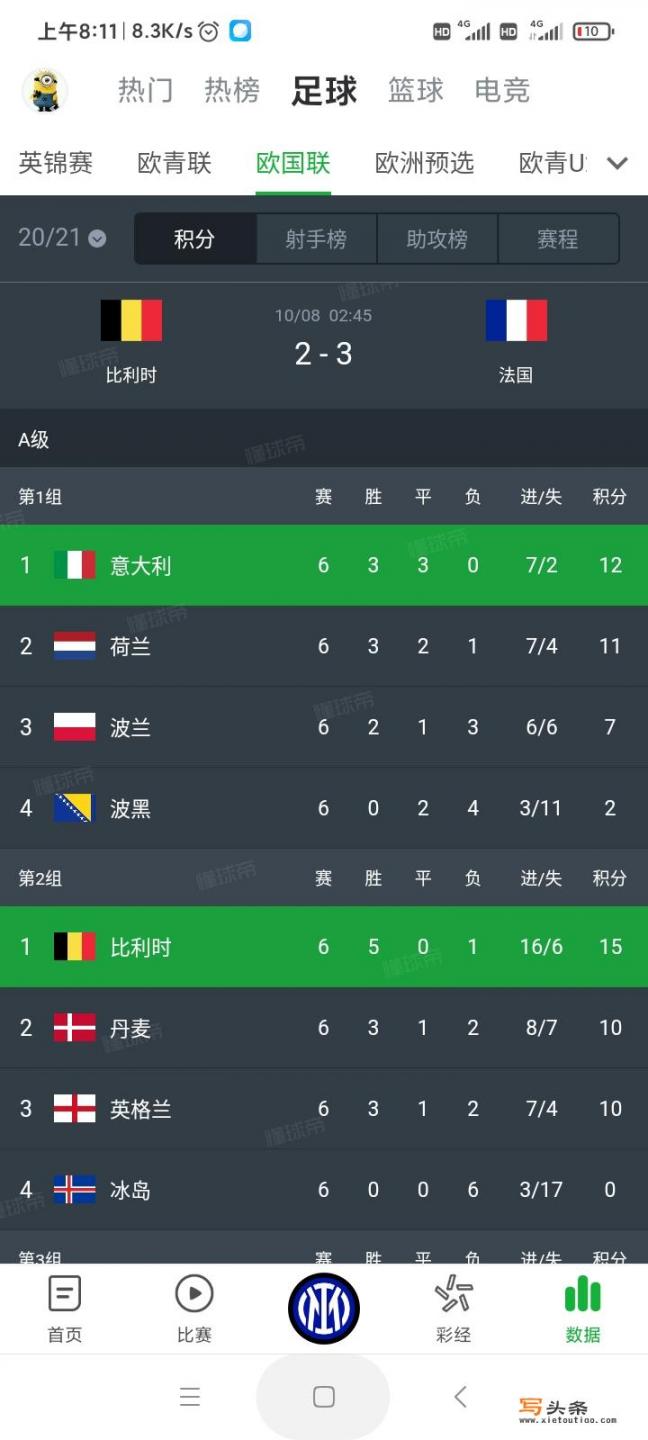
Task: Select the 欧洲预选 league tab
Action: tap(424, 163)
